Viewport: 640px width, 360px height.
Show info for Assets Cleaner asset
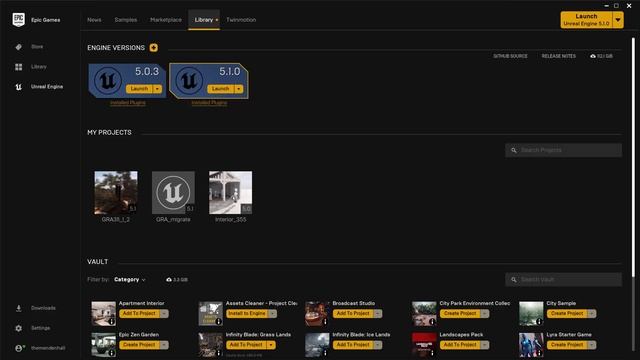(x=218, y=322)
